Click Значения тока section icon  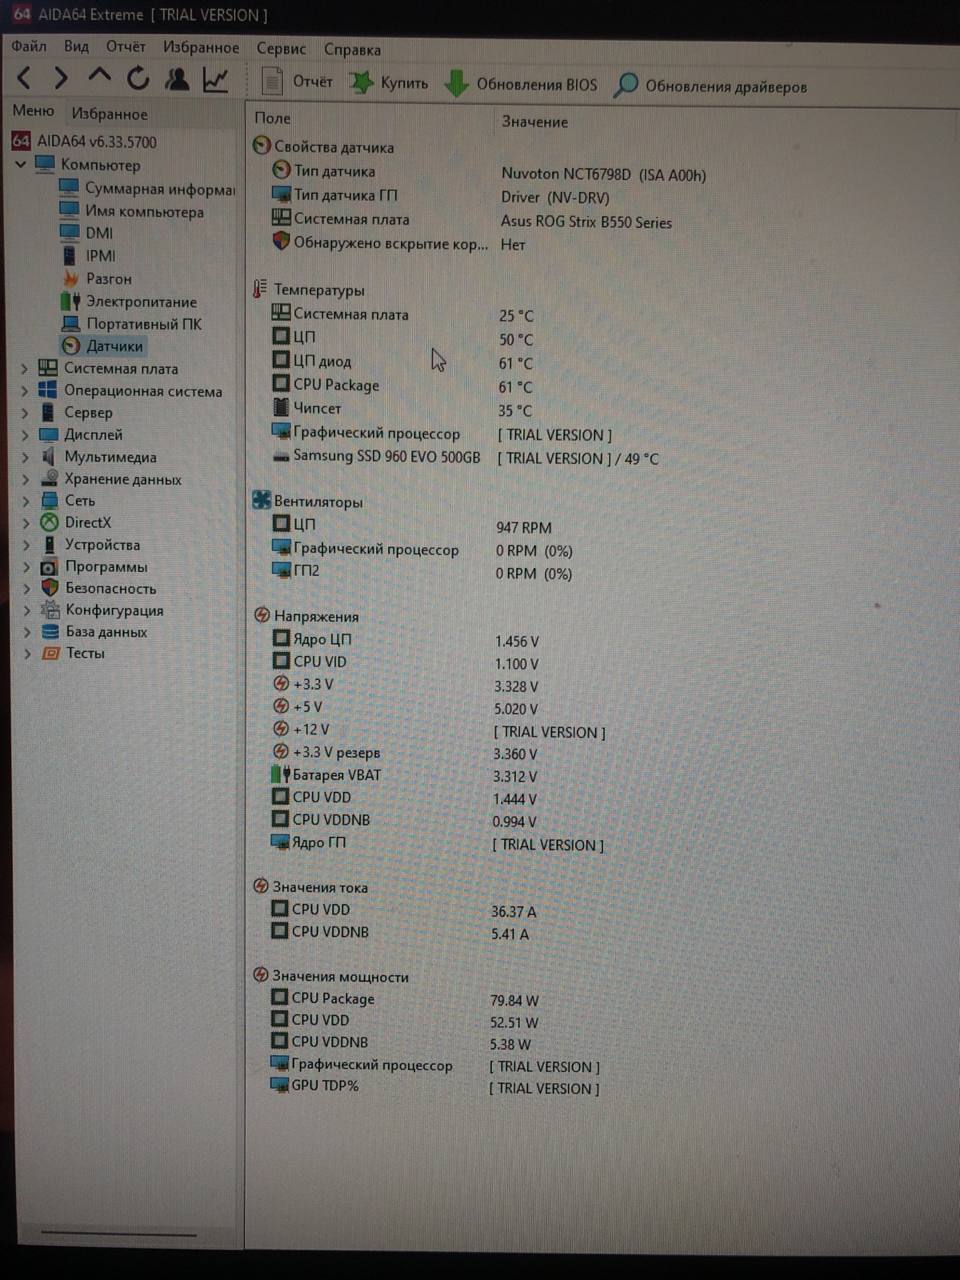point(260,886)
